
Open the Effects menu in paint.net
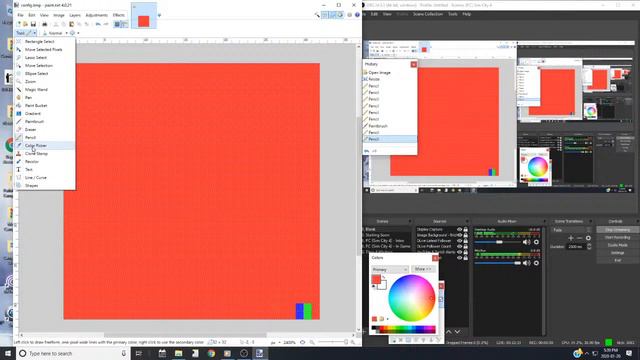119,15
